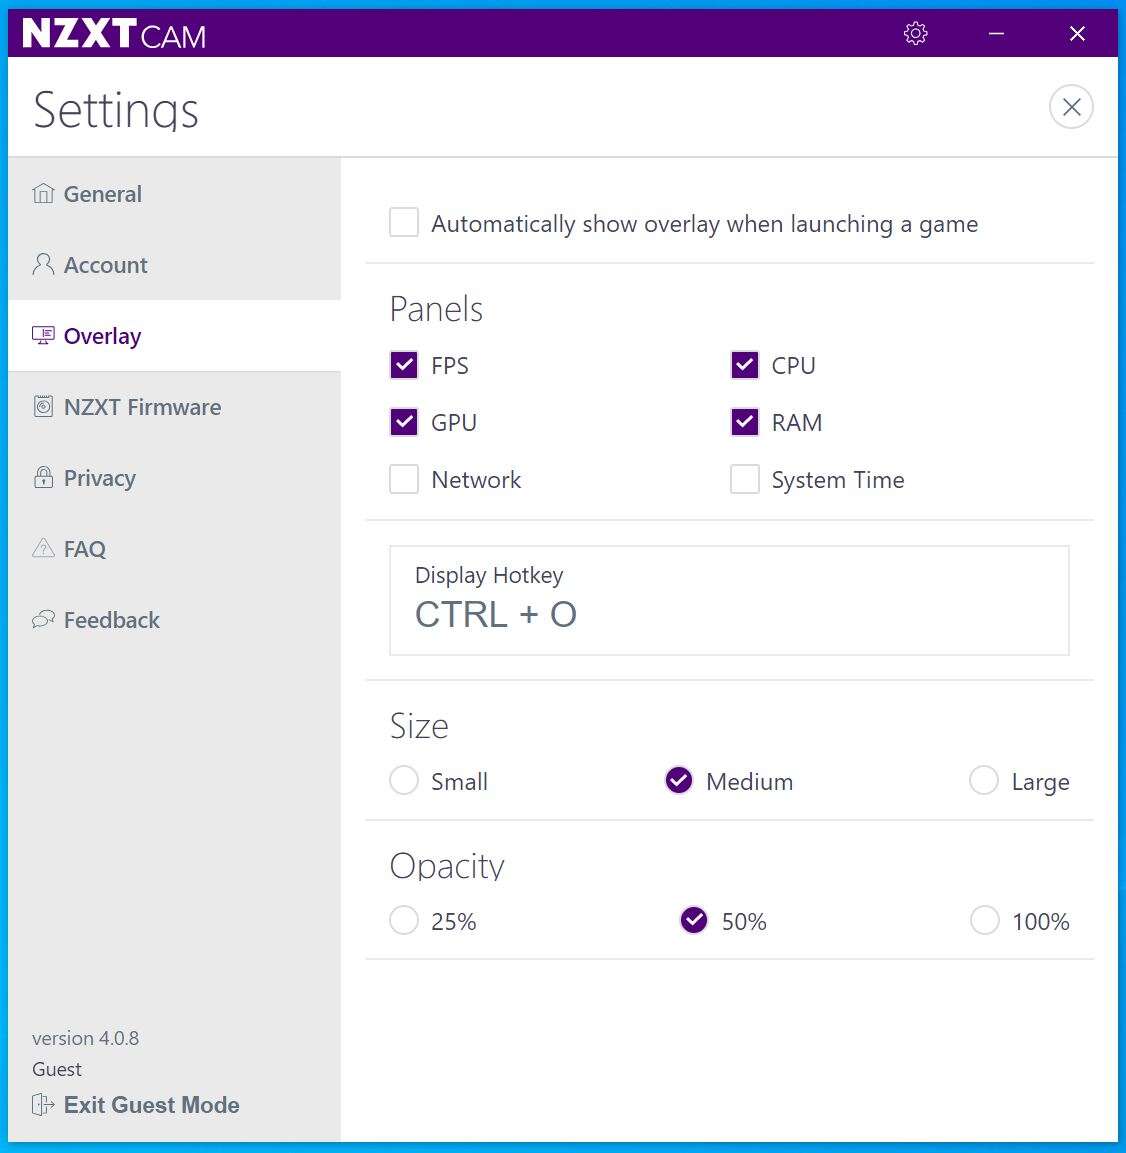Click the NZXT Firmware icon
Viewport: 1126px width, 1153px height.
(x=43, y=407)
